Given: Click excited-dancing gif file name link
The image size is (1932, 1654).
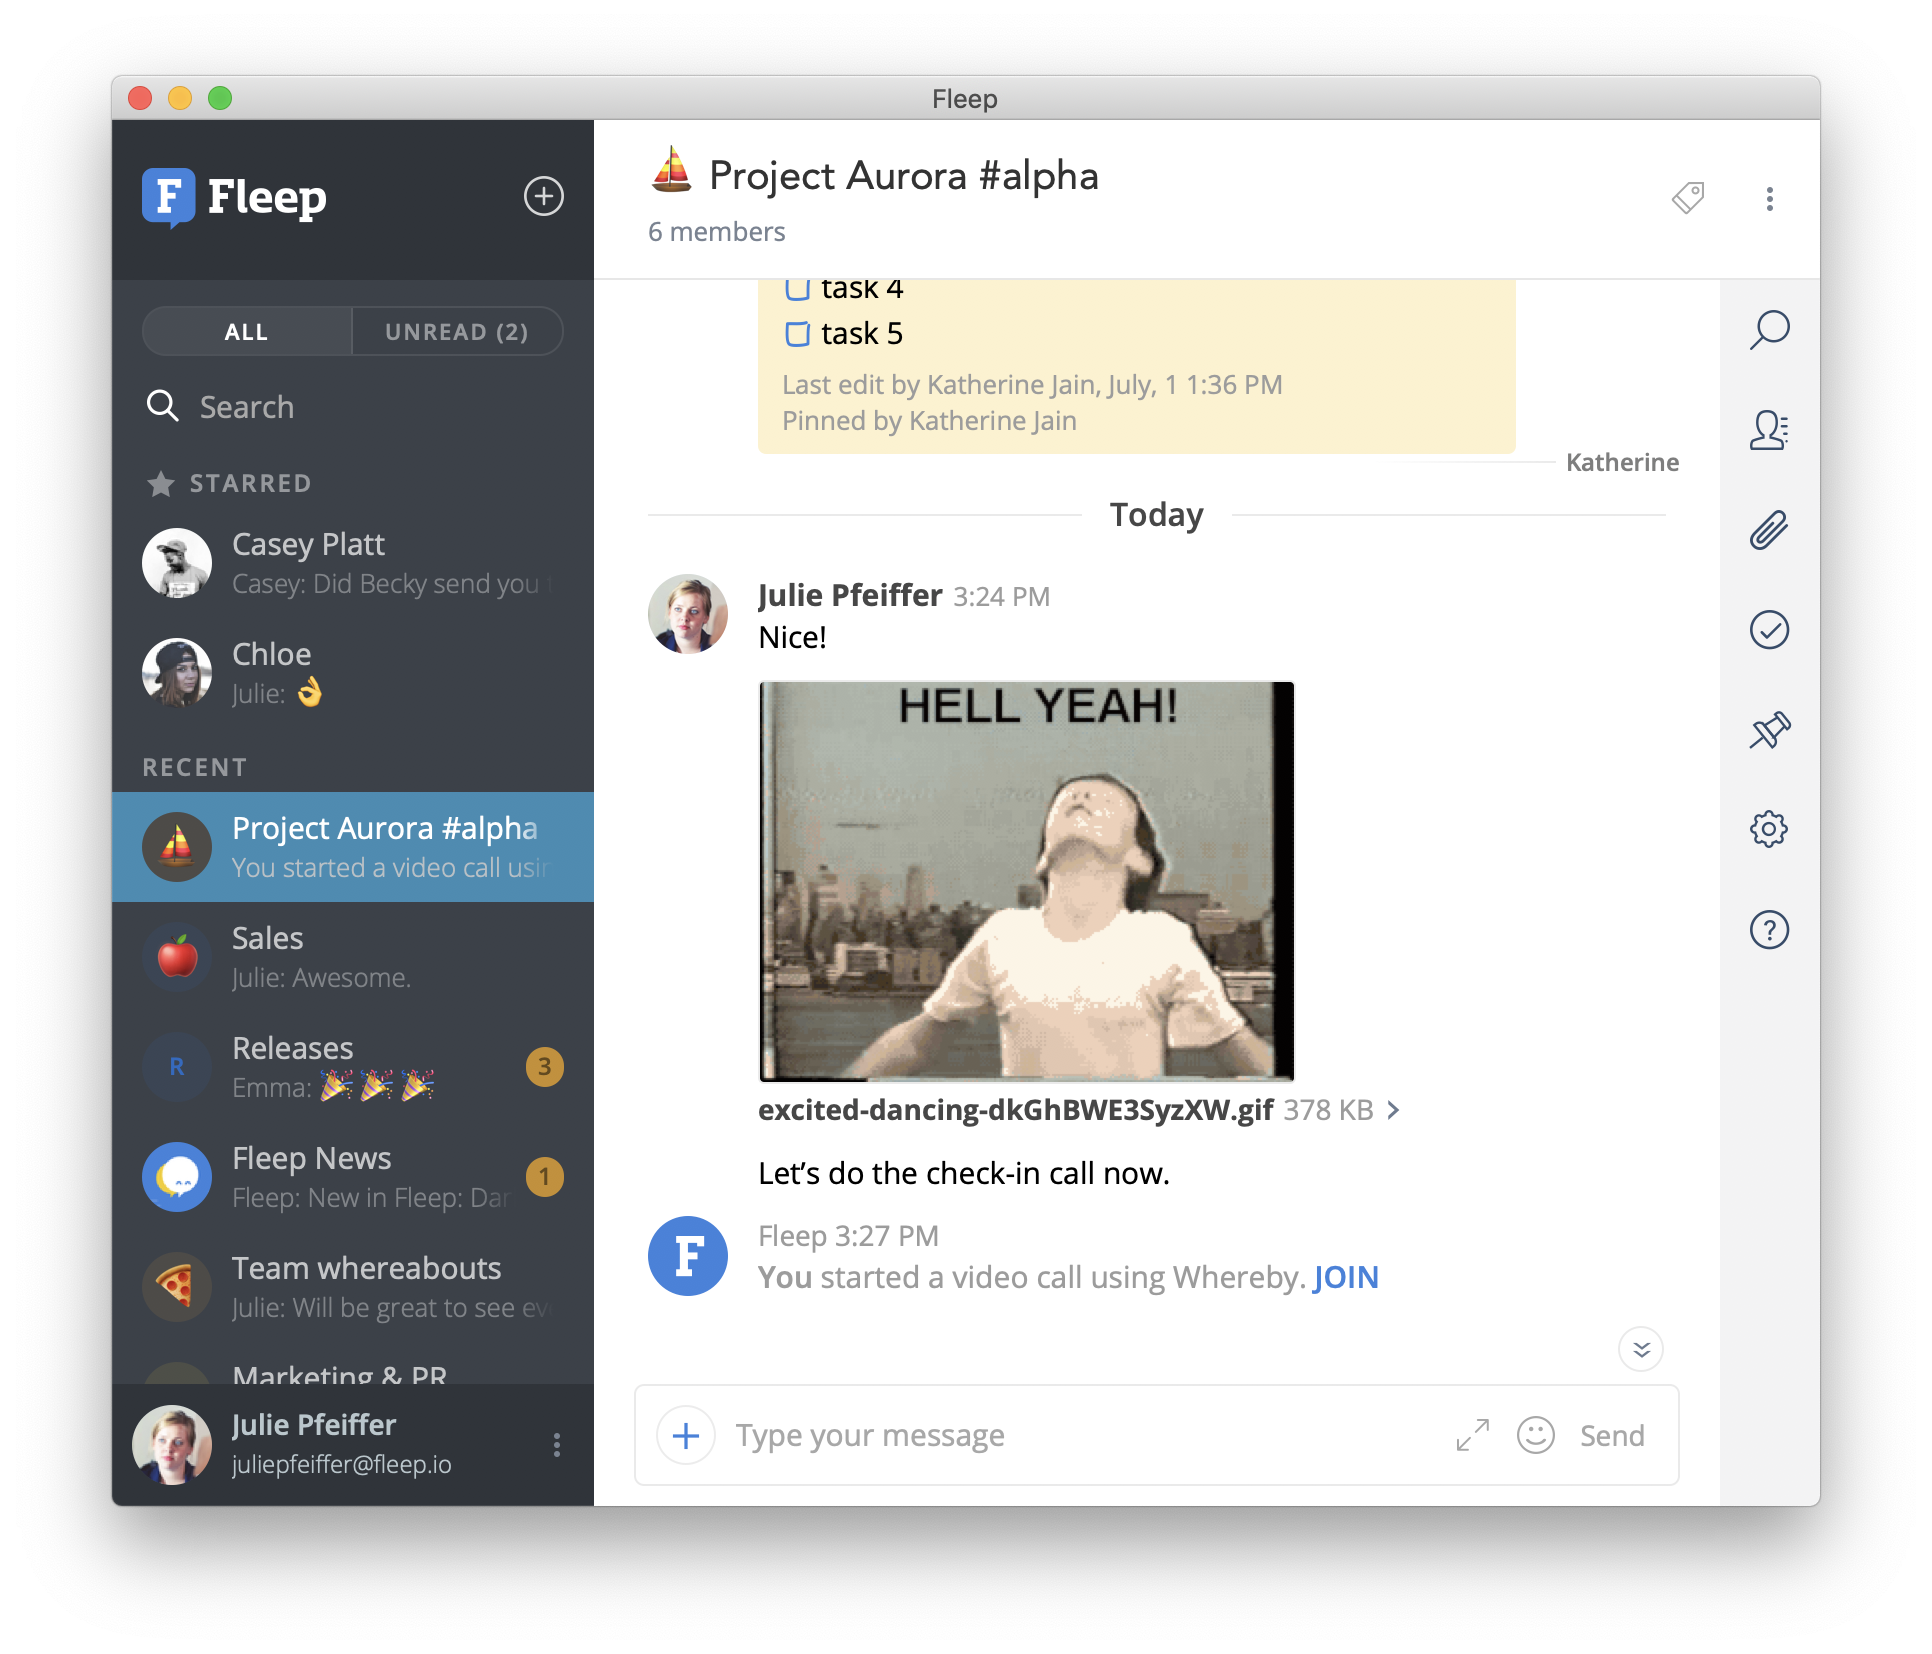Looking at the screenshot, I should click(1015, 1110).
